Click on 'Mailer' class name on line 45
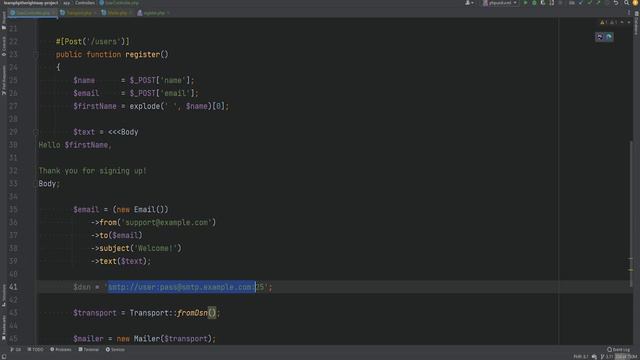 (x=147, y=339)
